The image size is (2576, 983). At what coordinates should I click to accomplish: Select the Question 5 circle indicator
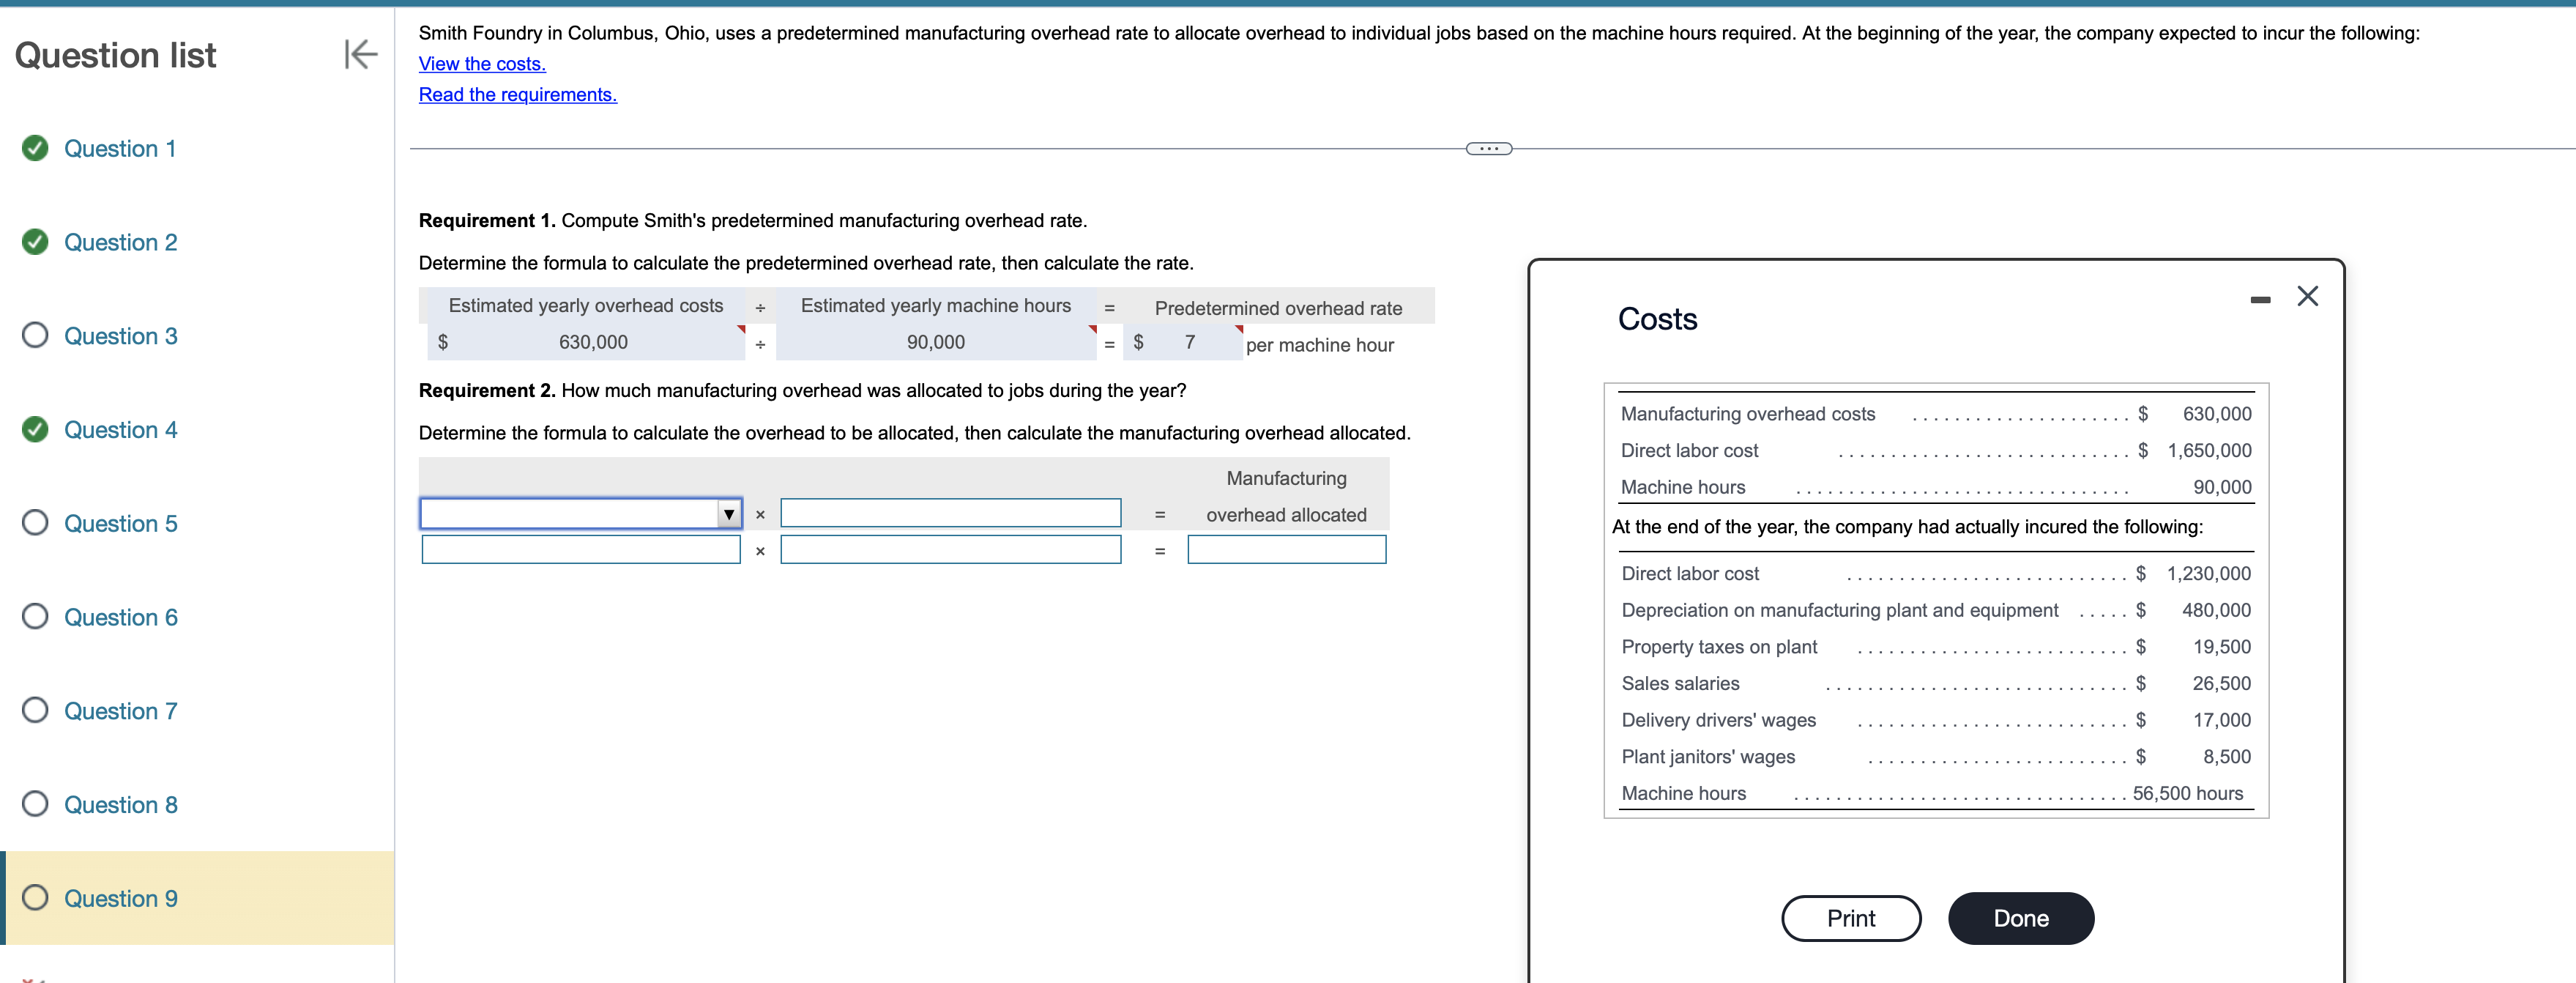click(x=35, y=523)
